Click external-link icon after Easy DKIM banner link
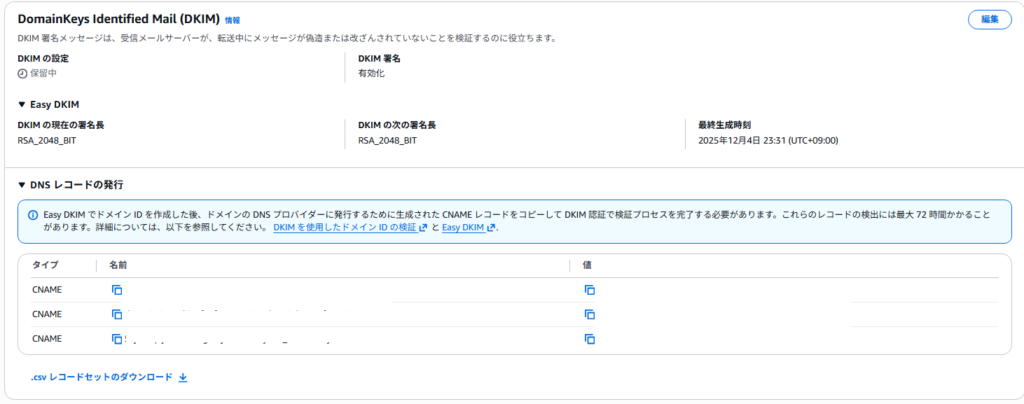Image resolution: width=1024 pixels, height=404 pixels. pos(493,228)
